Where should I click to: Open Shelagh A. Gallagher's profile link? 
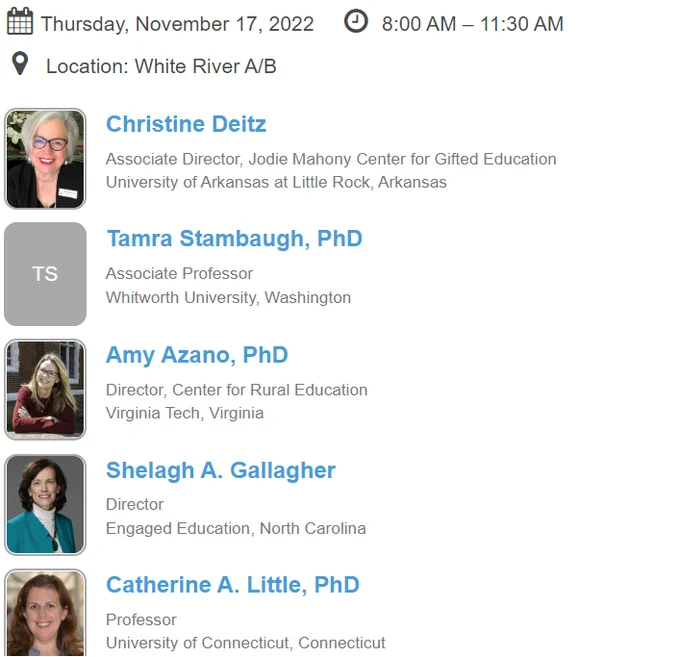point(221,471)
